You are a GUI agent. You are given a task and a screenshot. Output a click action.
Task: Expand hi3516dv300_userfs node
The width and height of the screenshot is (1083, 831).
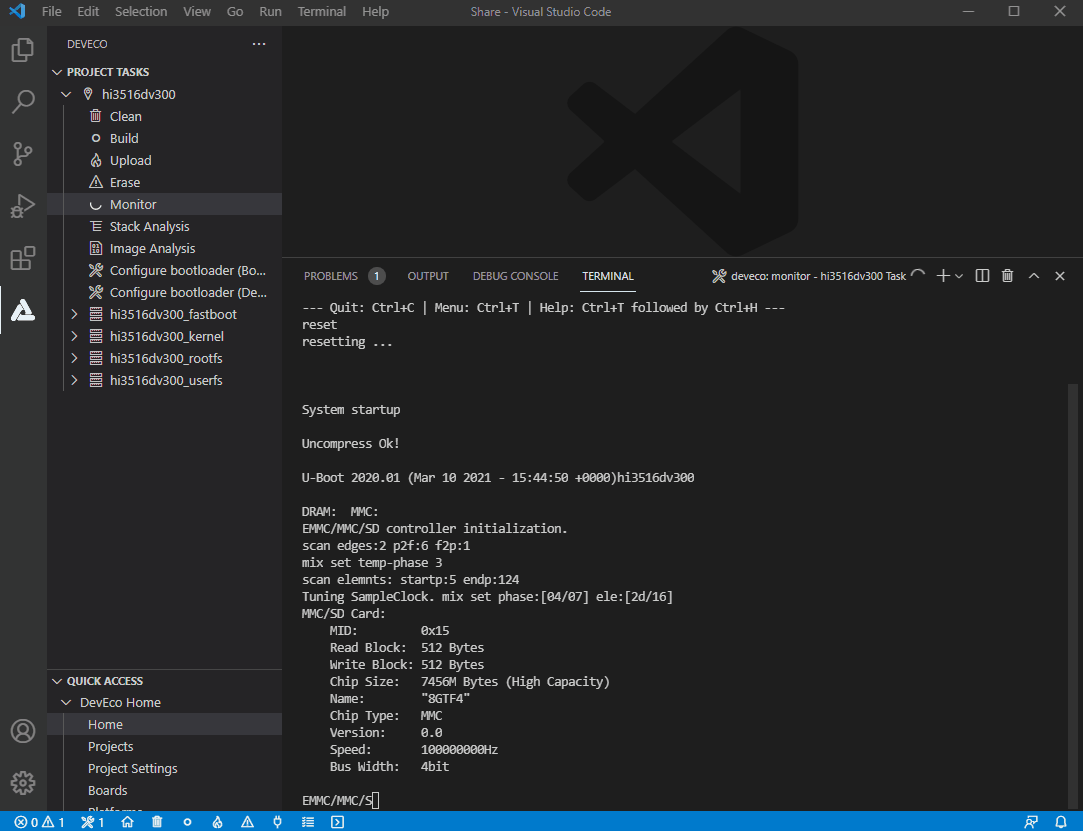(75, 381)
